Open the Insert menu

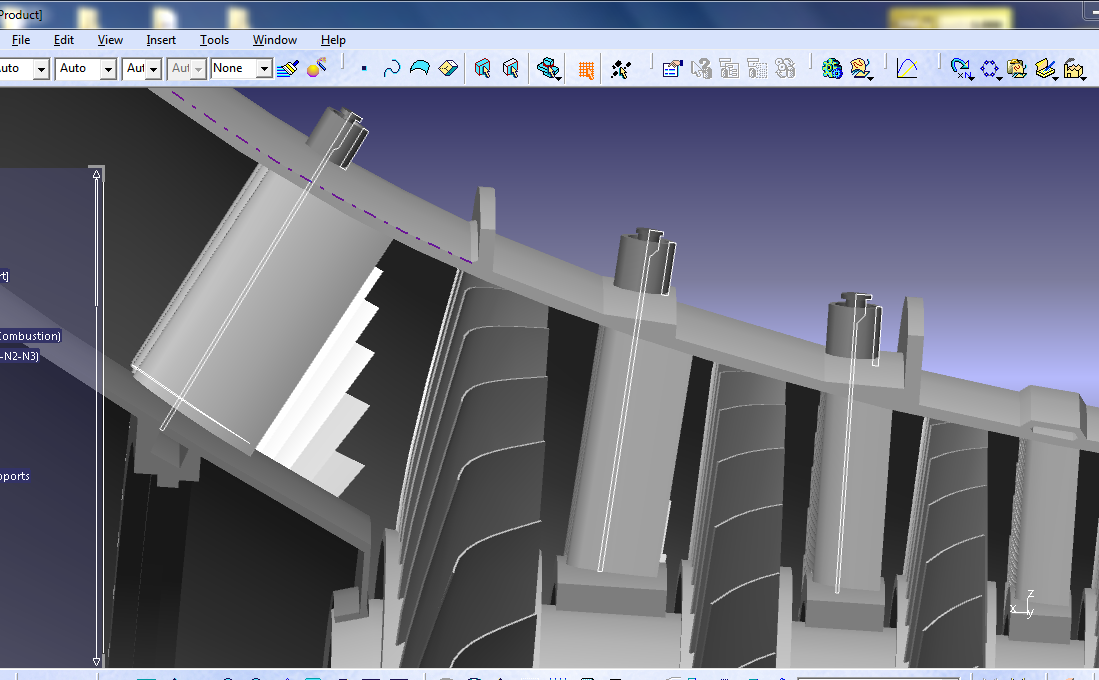point(161,40)
